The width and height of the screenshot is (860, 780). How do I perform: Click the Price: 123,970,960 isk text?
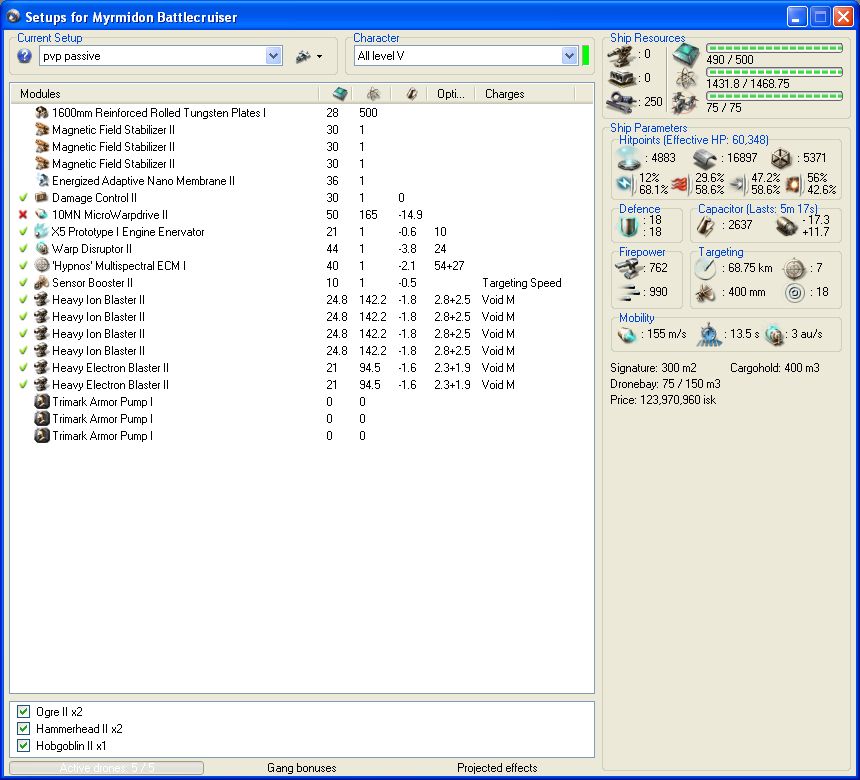click(x=663, y=400)
